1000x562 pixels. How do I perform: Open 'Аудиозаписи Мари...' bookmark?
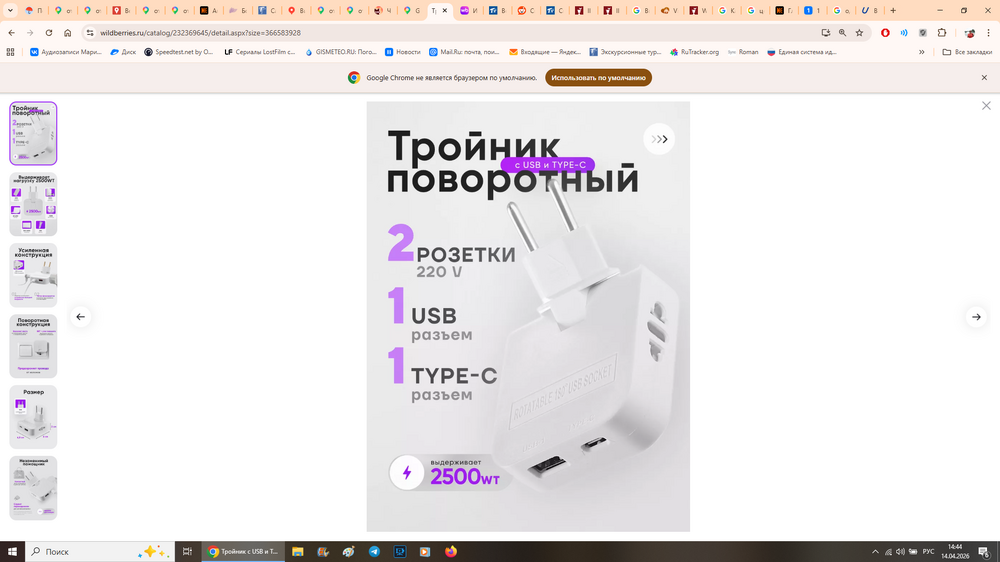(x=66, y=52)
